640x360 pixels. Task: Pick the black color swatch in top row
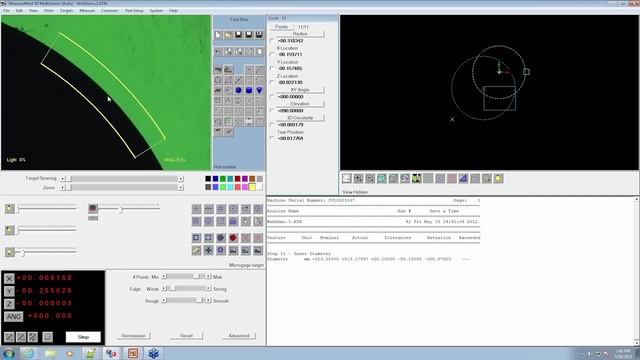pyautogui.click(x=208, y=179)
